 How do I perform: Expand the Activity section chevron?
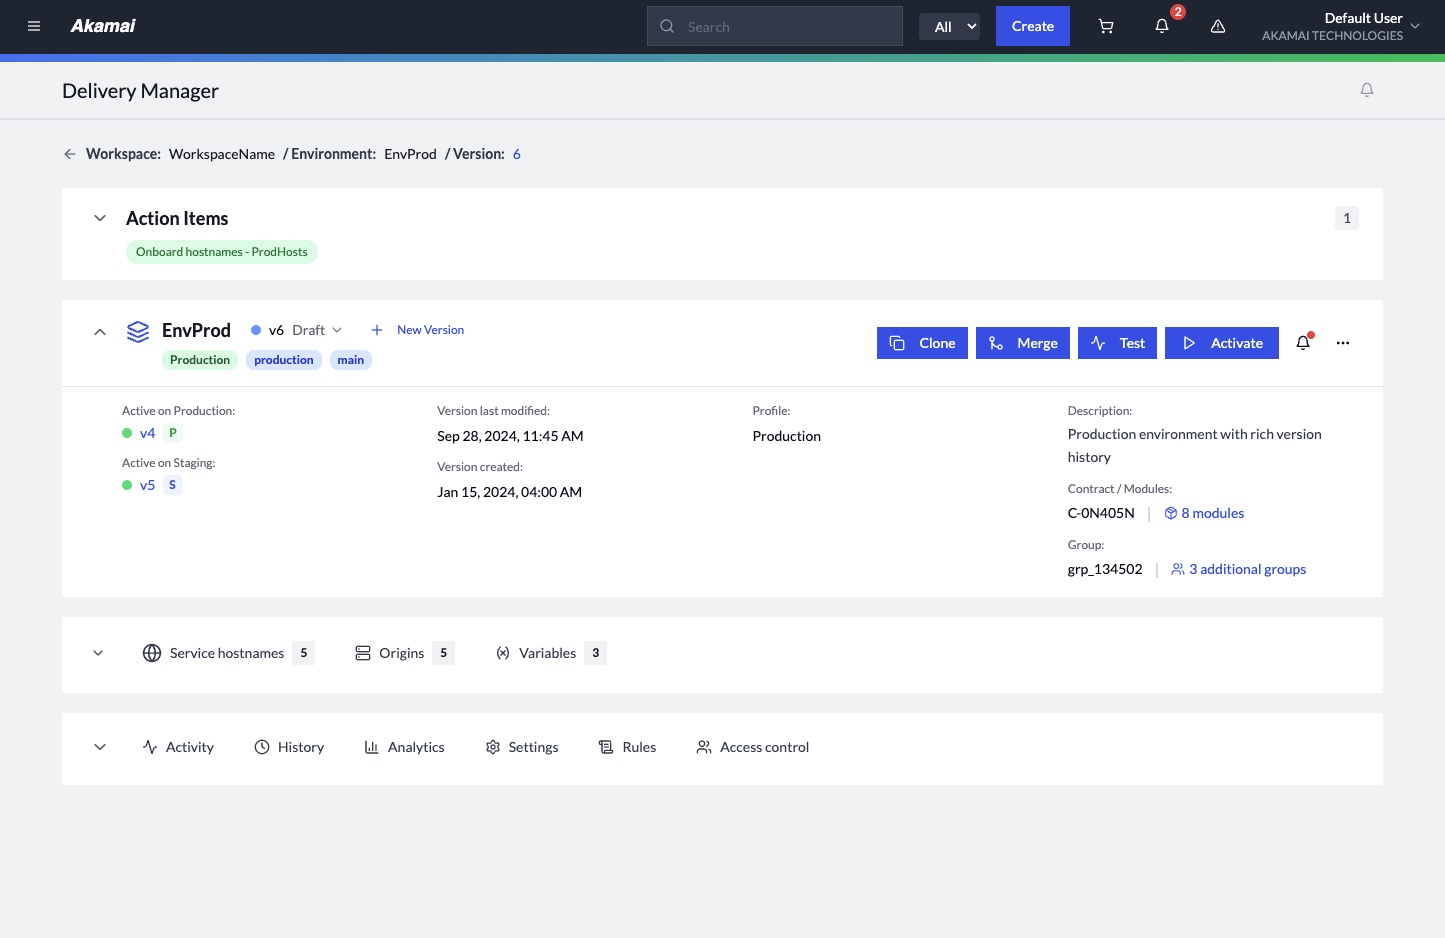(x=100, y=747)
